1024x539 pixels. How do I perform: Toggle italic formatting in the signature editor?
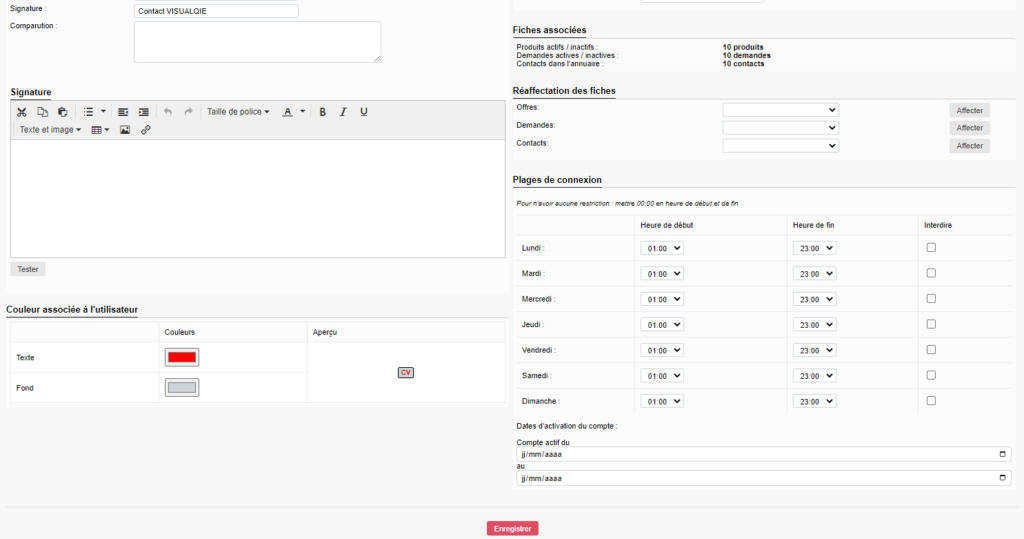tap(343, 112)
